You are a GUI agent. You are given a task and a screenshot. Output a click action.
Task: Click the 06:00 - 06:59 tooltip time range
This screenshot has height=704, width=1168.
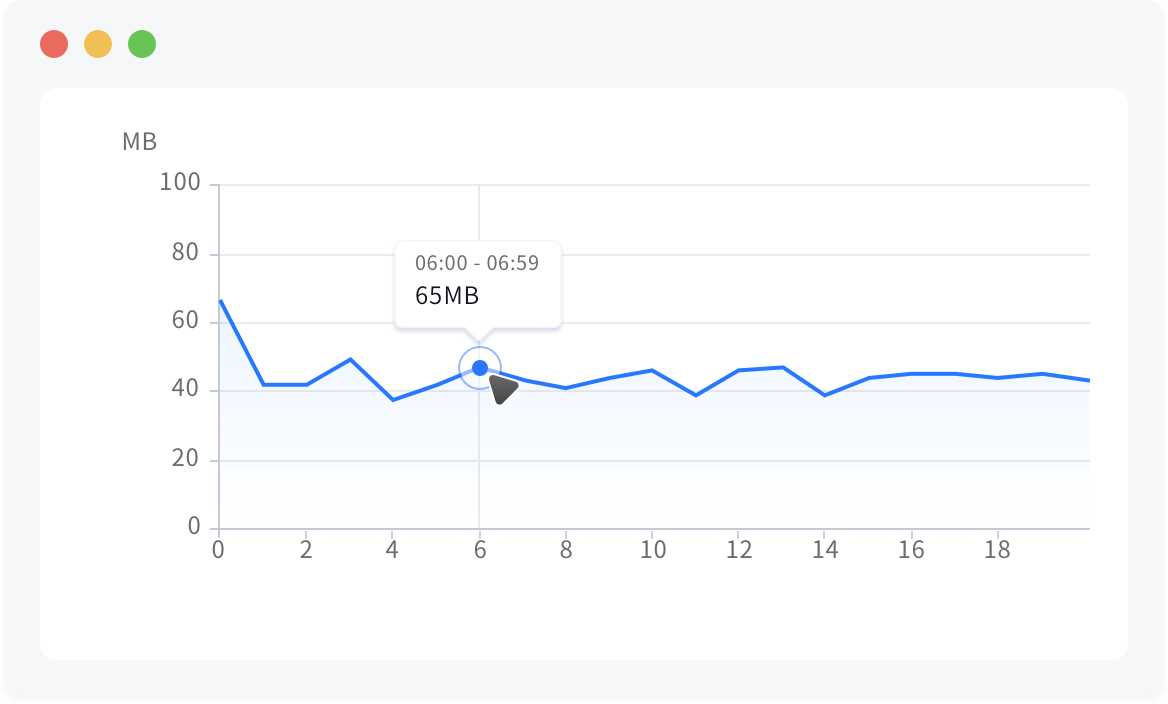coord(477,263)
